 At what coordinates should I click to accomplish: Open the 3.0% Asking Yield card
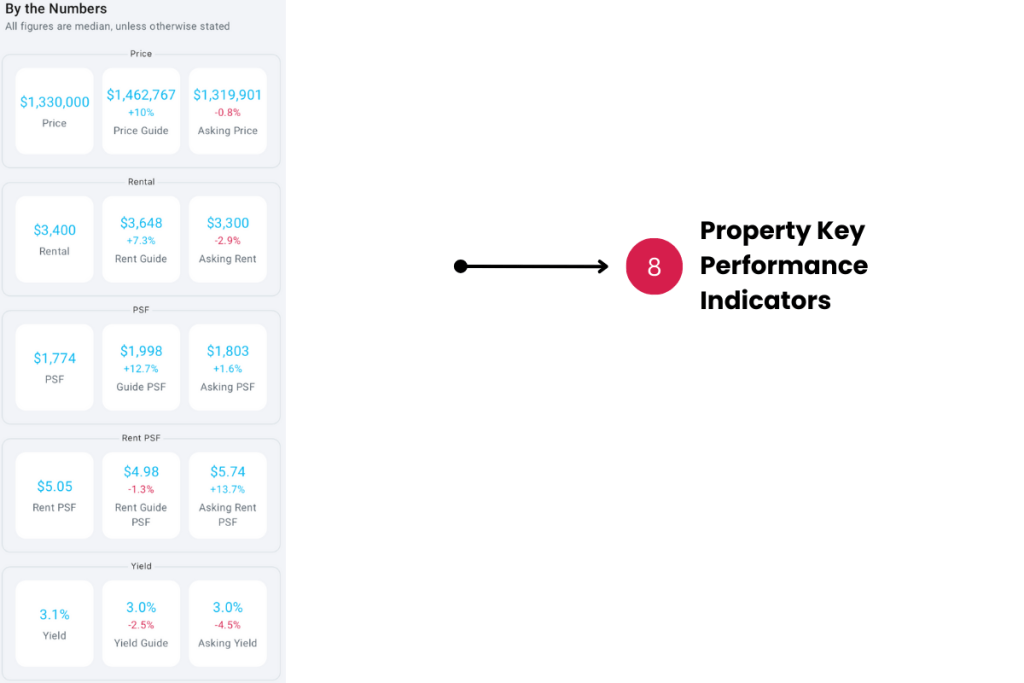[x=227, y=623]
